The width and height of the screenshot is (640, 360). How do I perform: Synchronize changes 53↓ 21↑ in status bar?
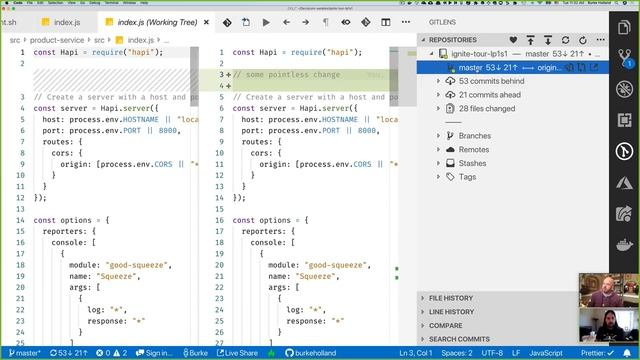click(x=68, y=353)
